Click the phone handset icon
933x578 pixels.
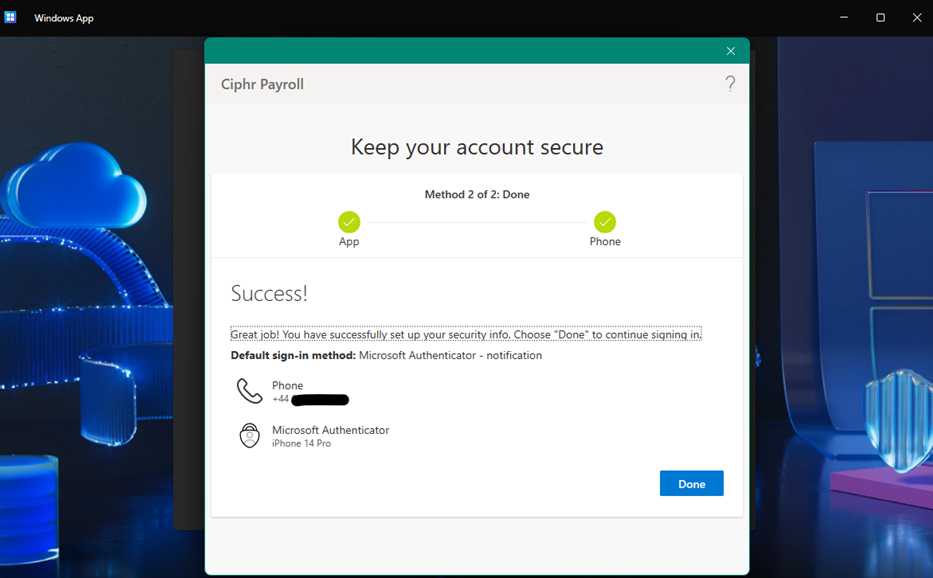click(x=249, y=391)
